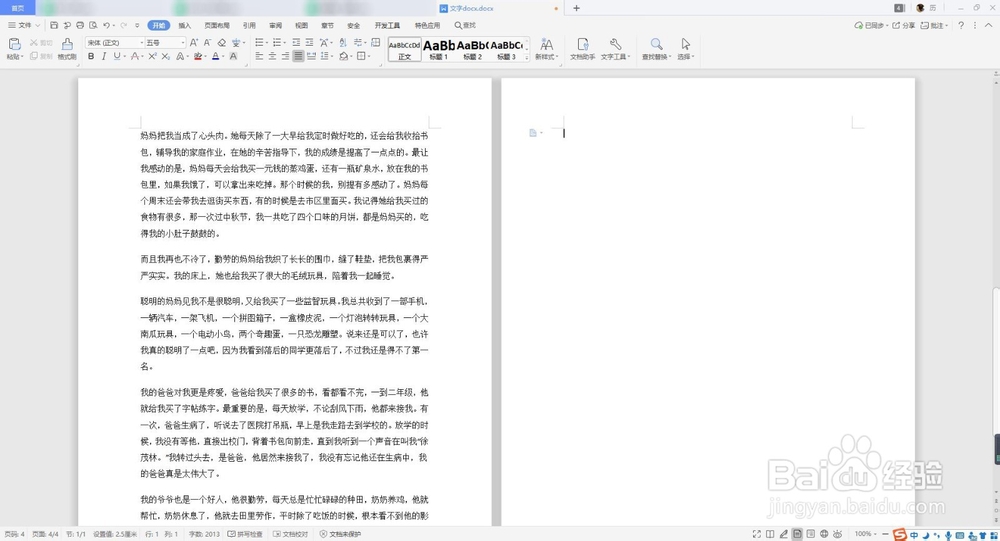
Task: Toggle justify alignment button
Action: [298, 56]
